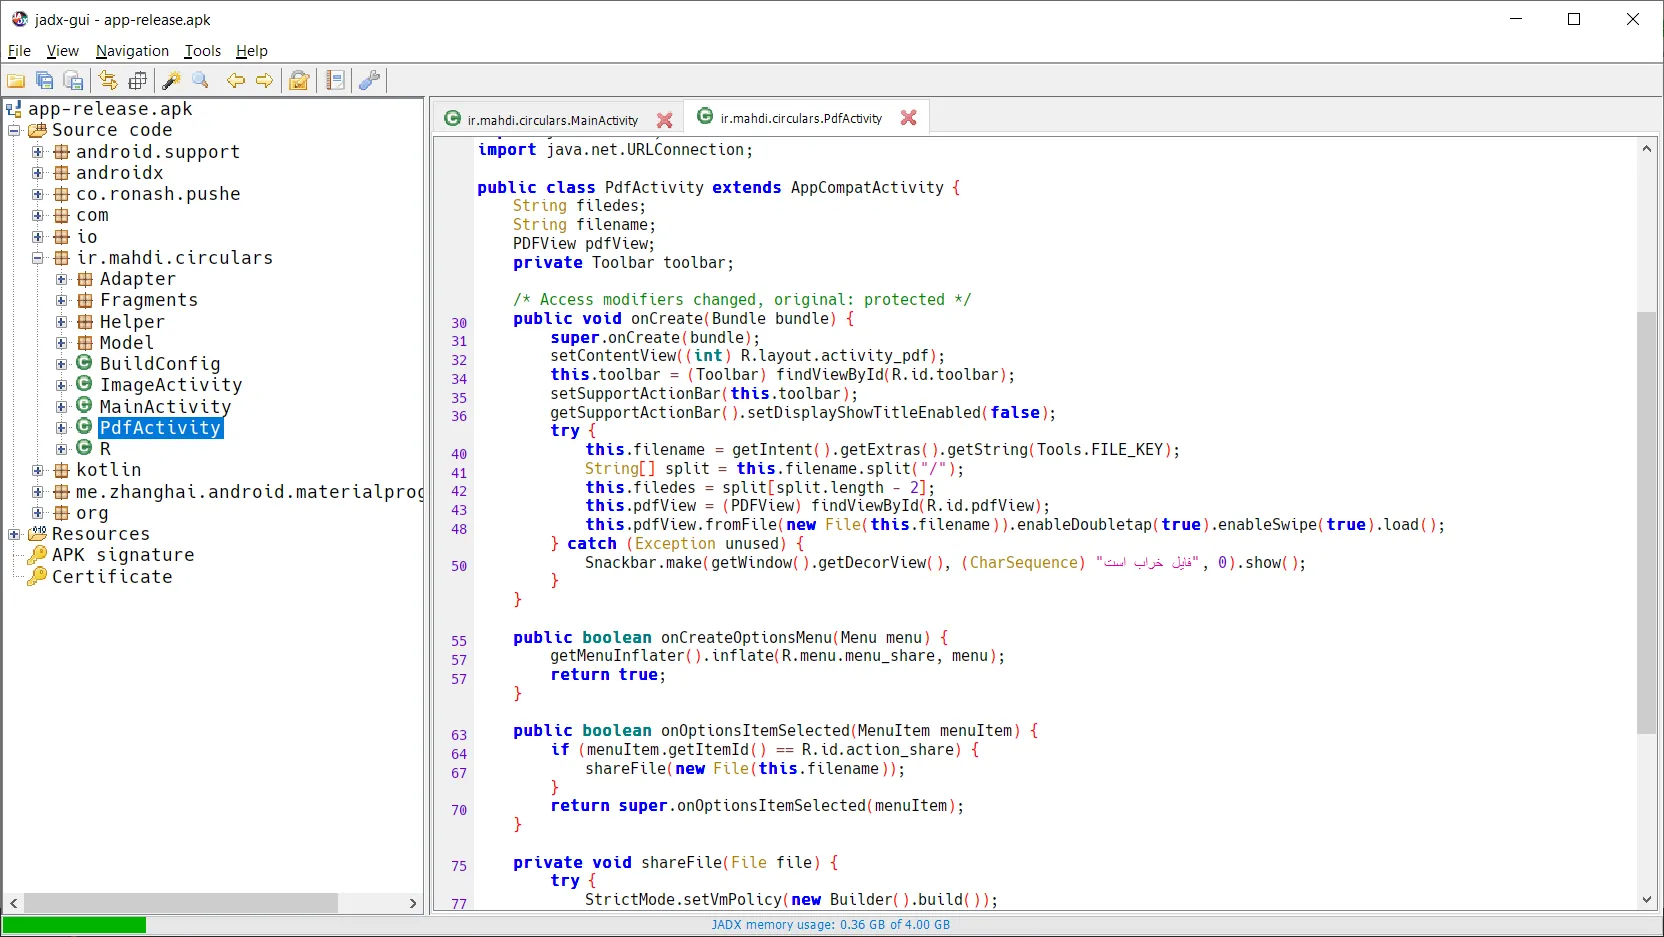Open the Navigation menu

(132, 51)
